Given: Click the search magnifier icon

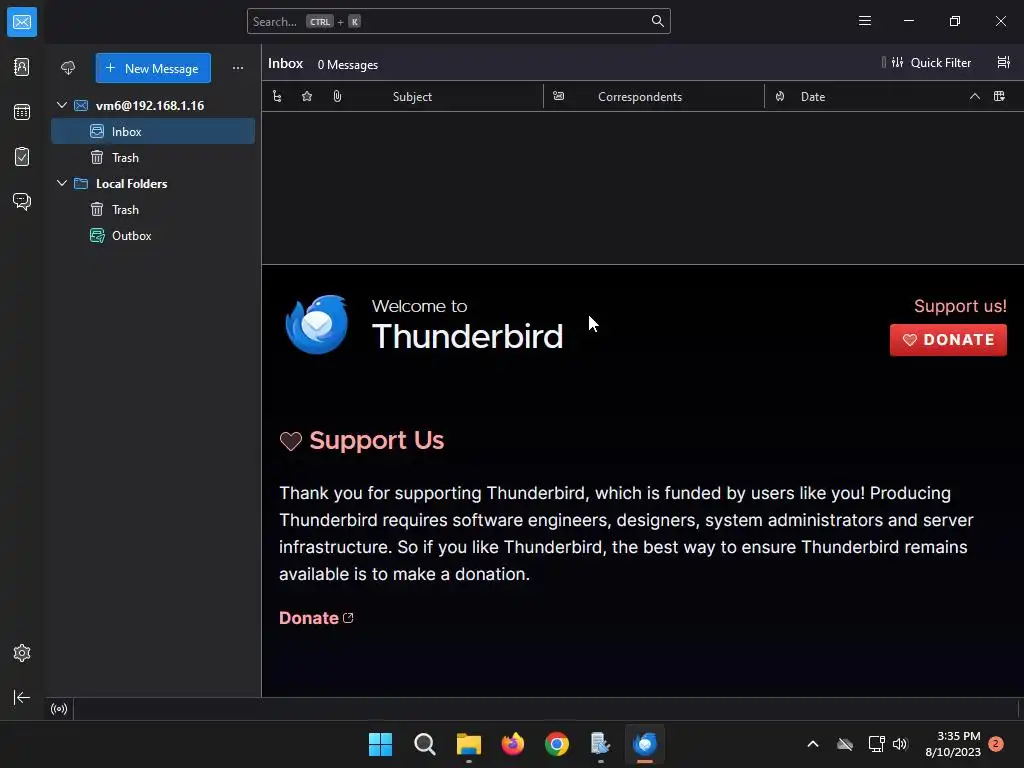Looking at the screenshot, I should (x=658, y=22).
